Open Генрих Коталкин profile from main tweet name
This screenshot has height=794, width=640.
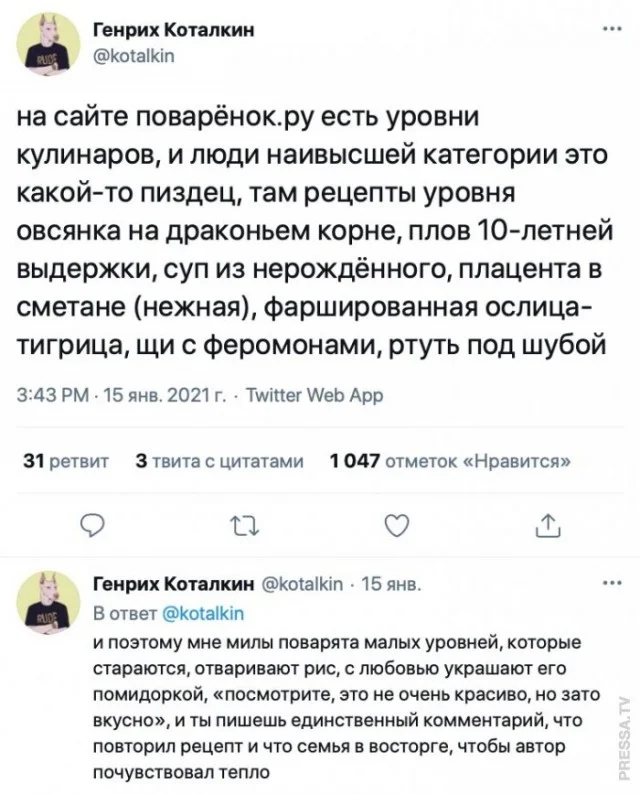[173, 31]
